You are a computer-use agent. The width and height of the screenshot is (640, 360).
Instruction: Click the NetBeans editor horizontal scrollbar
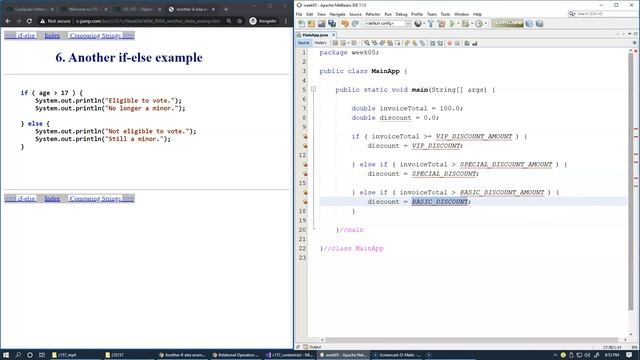tap(471, 340)
